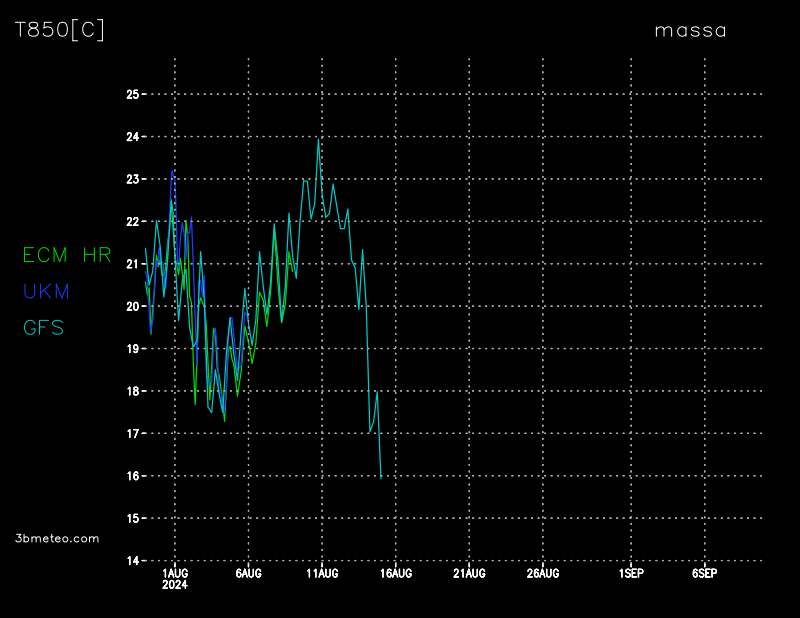Click the massa location label
This screenshot has height=618, width=800.
pos(690,31)
